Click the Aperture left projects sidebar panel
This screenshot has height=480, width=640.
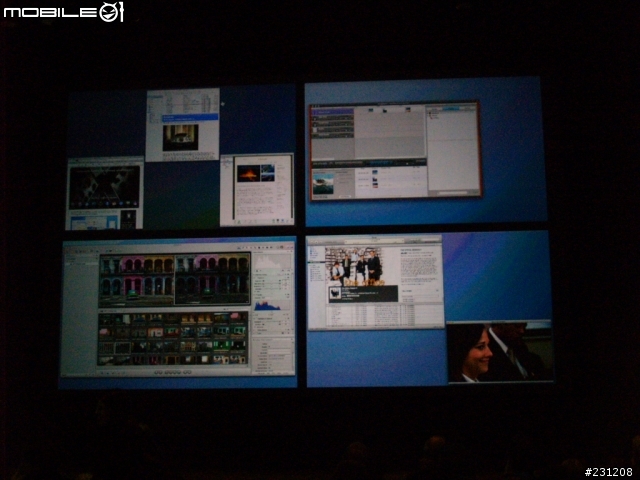[x=80, y=314]
